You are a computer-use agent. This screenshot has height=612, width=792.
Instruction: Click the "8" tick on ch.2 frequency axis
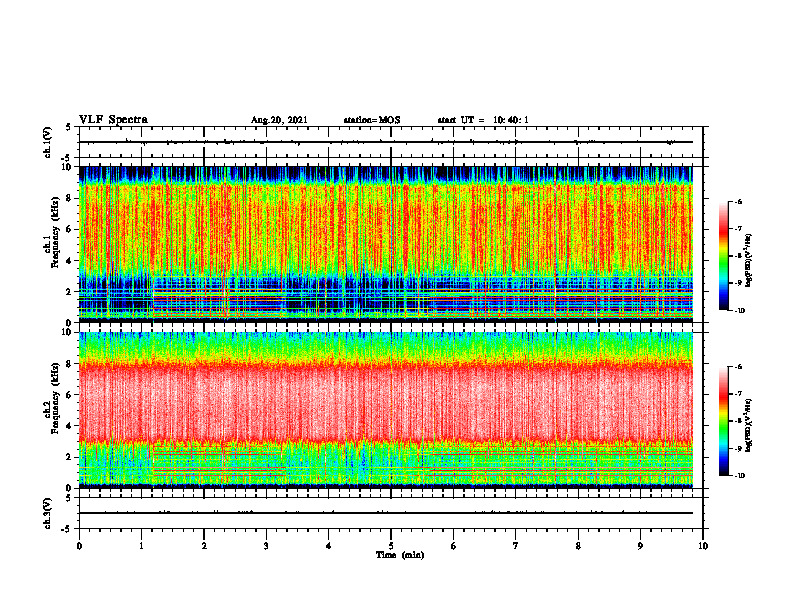(x=70, y=364)
